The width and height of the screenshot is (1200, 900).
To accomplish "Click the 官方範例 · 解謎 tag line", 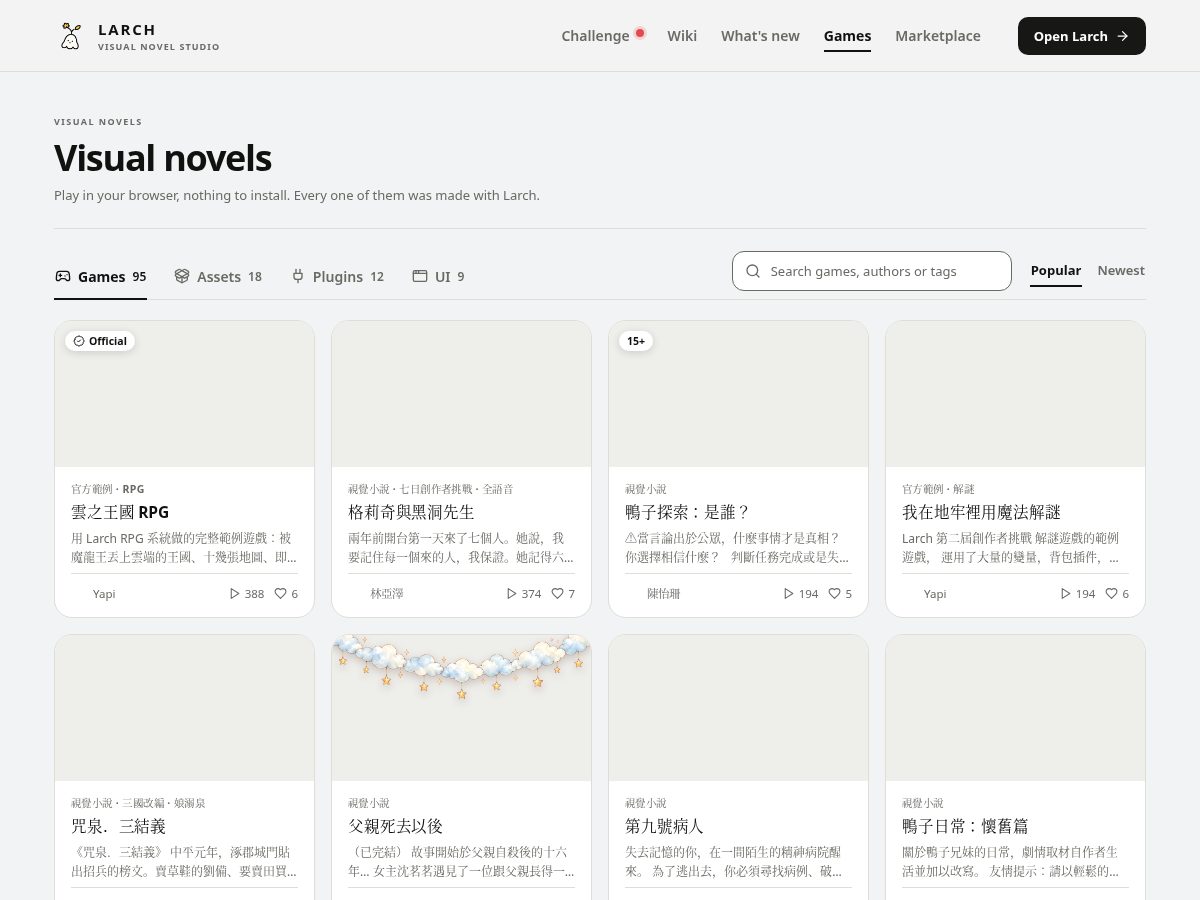I will pyautogui.click(x=938, y=489).
